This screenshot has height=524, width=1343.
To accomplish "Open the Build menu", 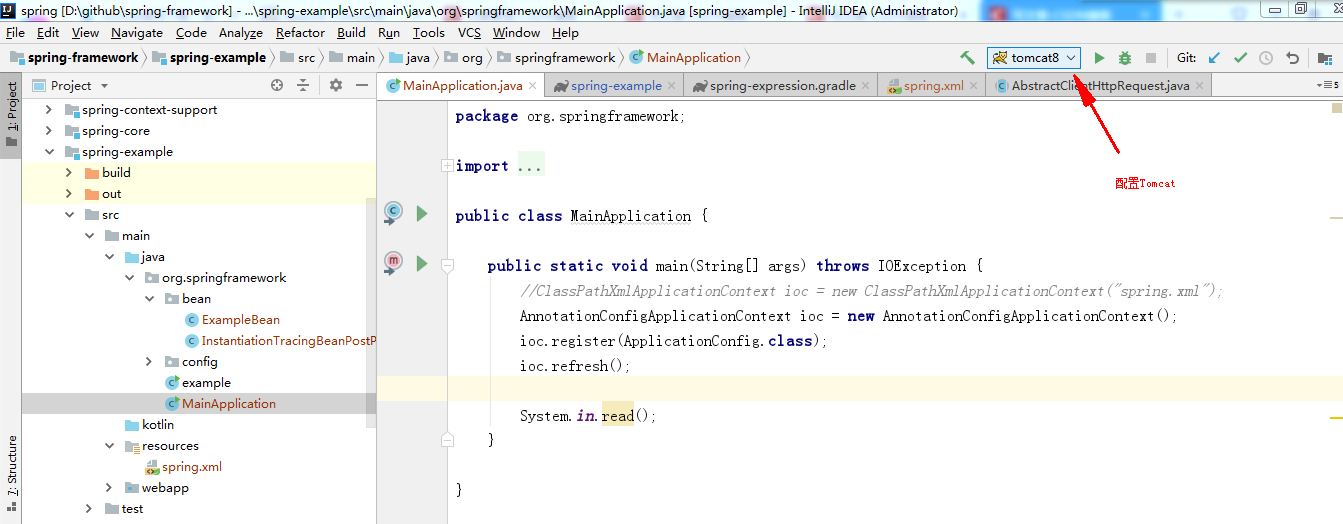I will tap(351, 33).
